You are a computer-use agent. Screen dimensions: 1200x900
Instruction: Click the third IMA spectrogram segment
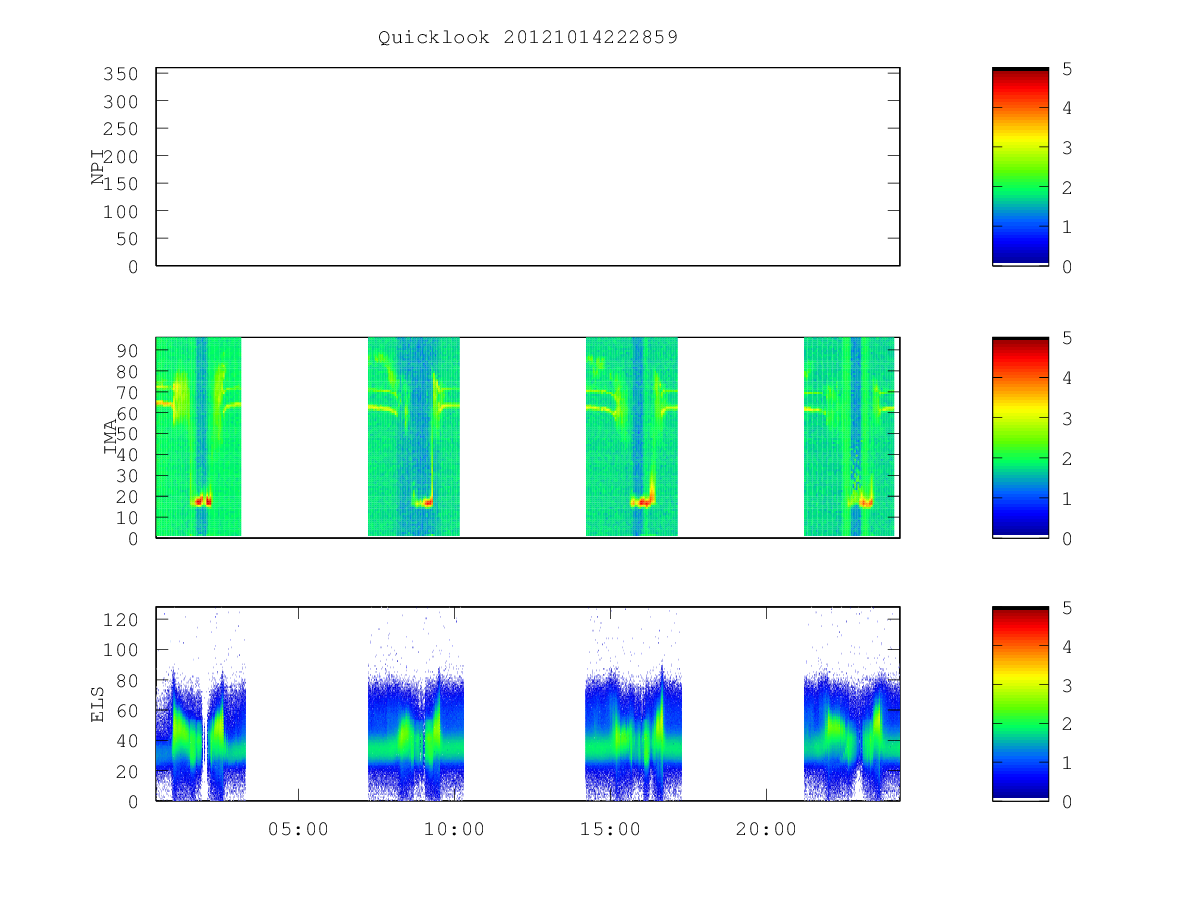(x=632, y=437)
